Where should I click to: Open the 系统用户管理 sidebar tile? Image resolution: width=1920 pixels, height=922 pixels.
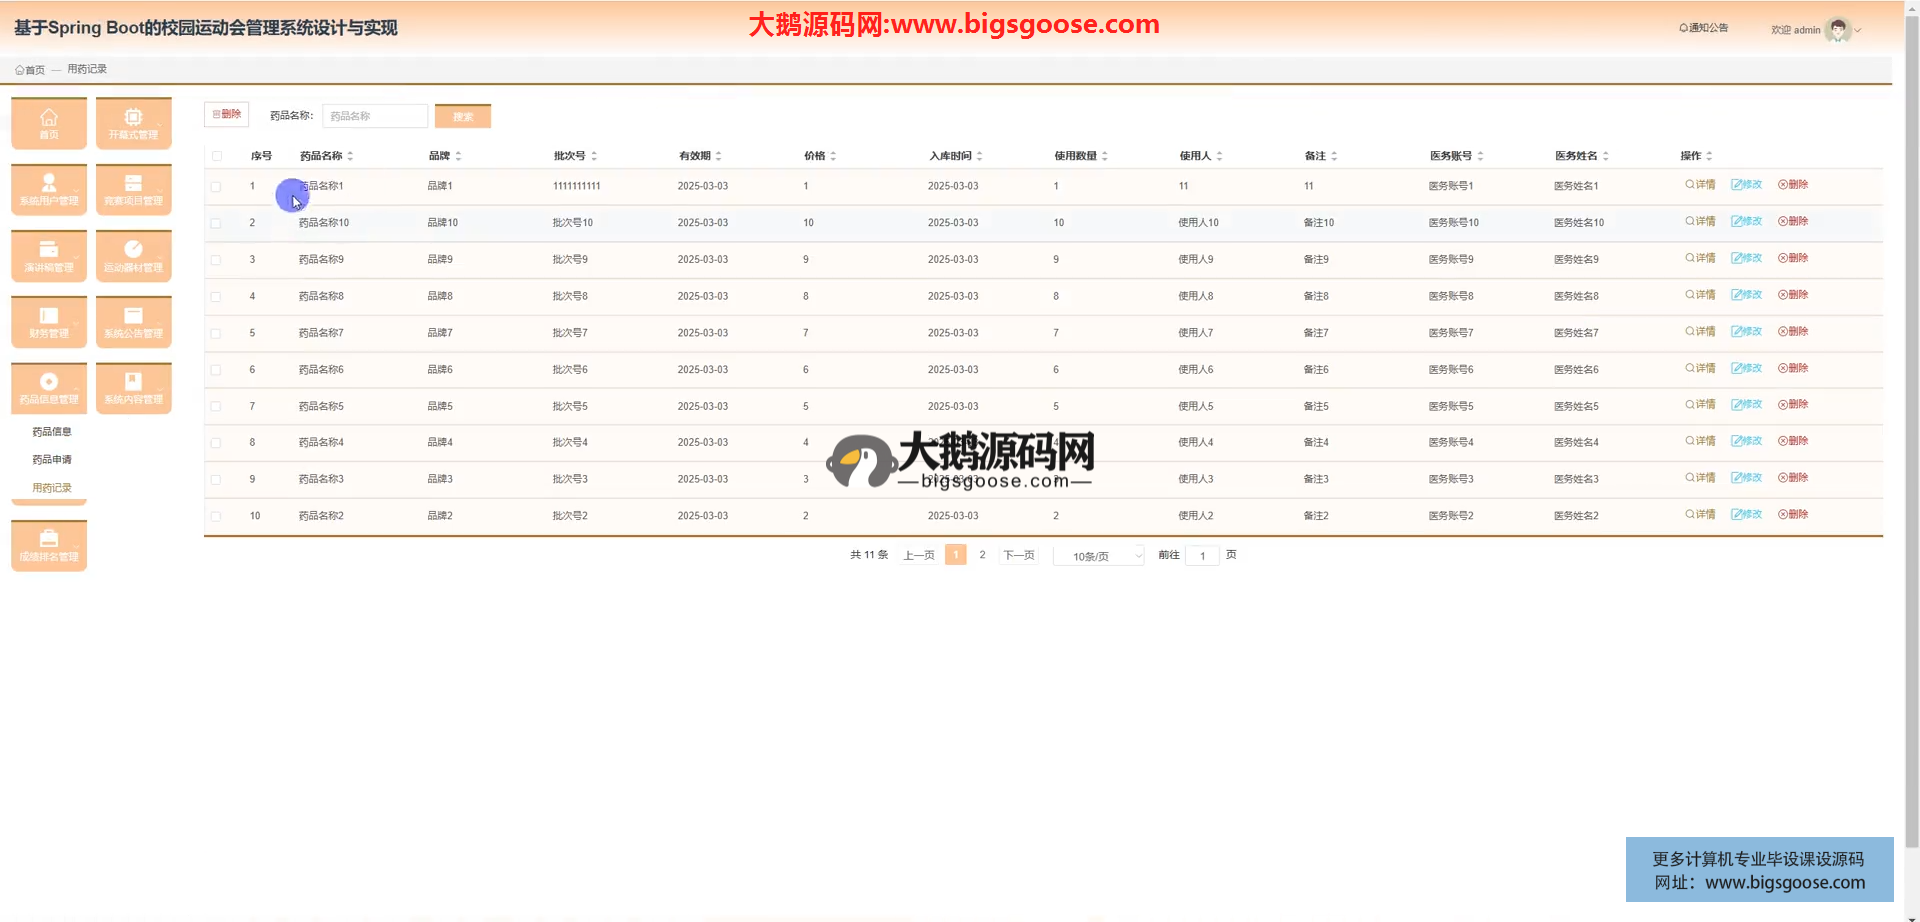tap(49, 189)
